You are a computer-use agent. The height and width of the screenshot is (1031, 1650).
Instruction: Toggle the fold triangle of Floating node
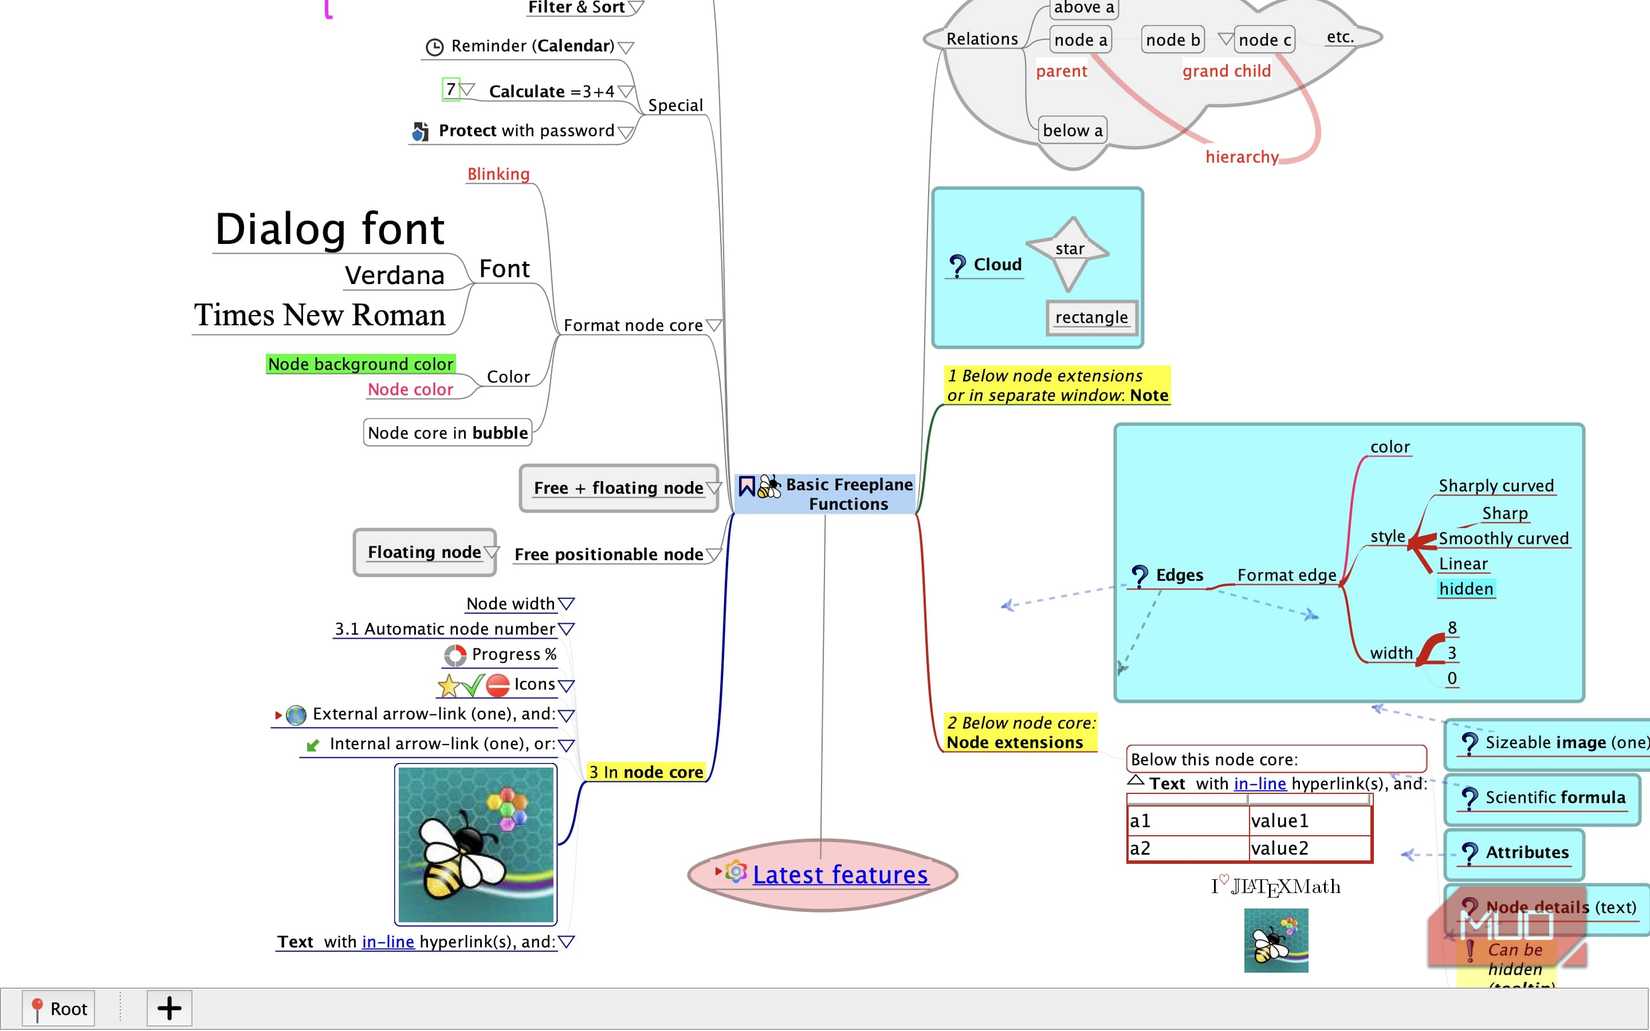coord(491,552)
